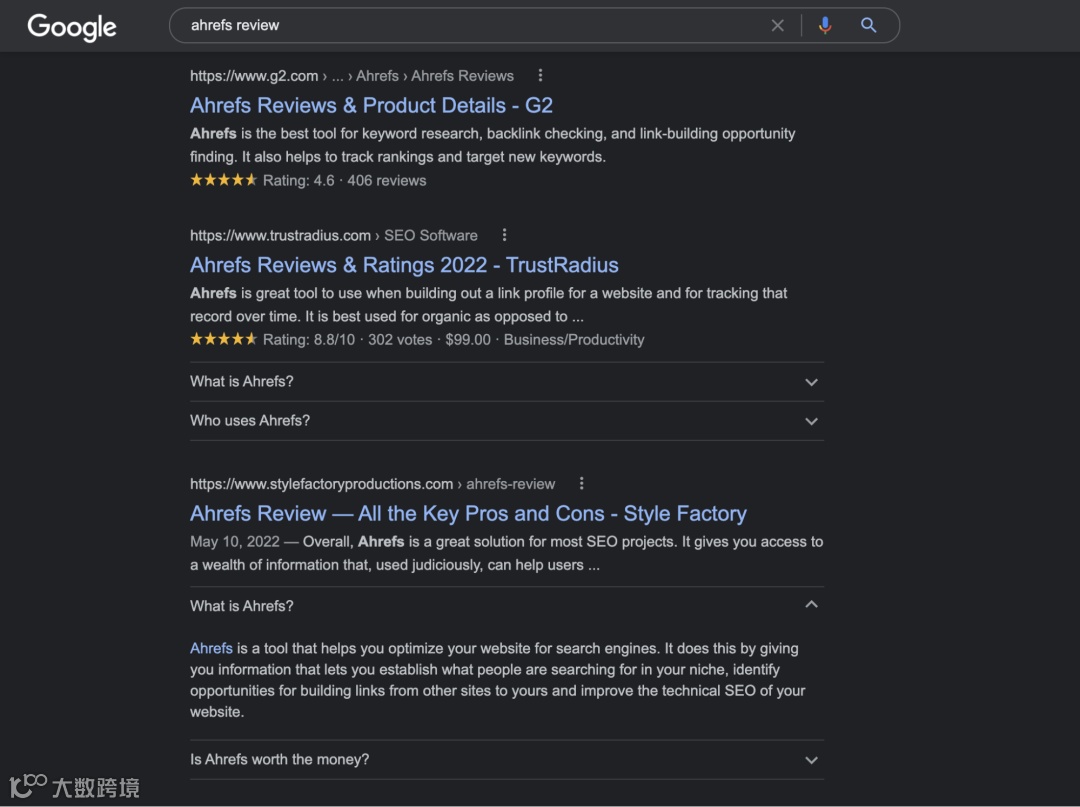1080x807 pixels.
Task: Start voice search with microphone icon
Action: 824,25
